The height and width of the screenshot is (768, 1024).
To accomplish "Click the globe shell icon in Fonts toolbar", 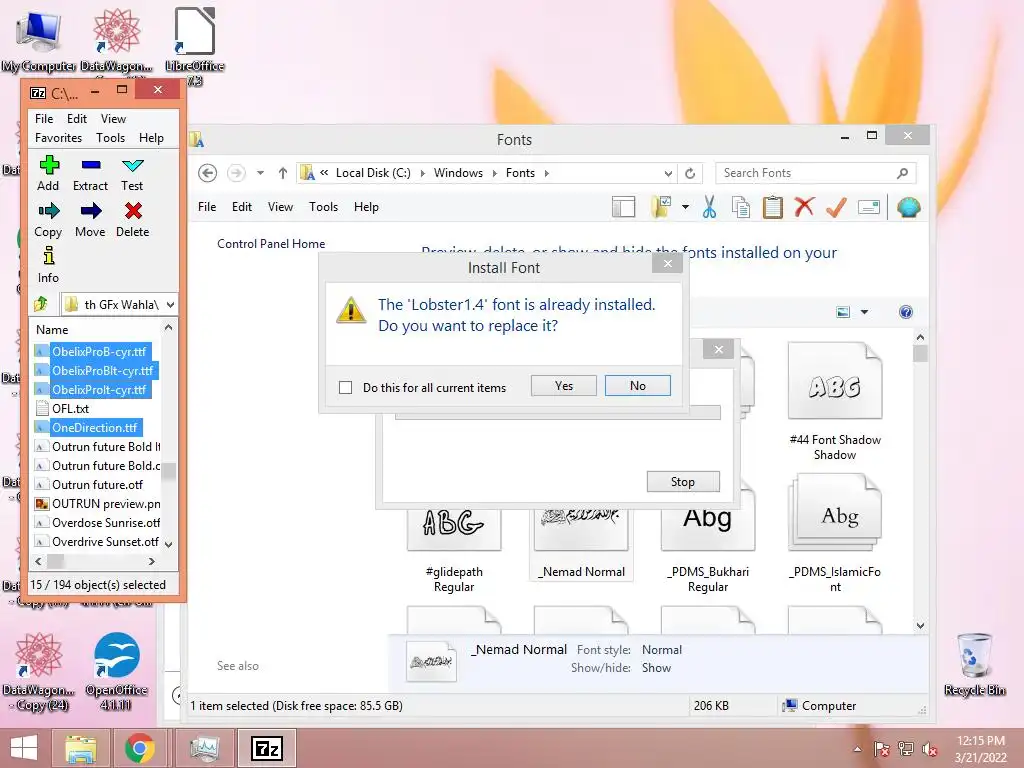I will (x=908, y=207).
